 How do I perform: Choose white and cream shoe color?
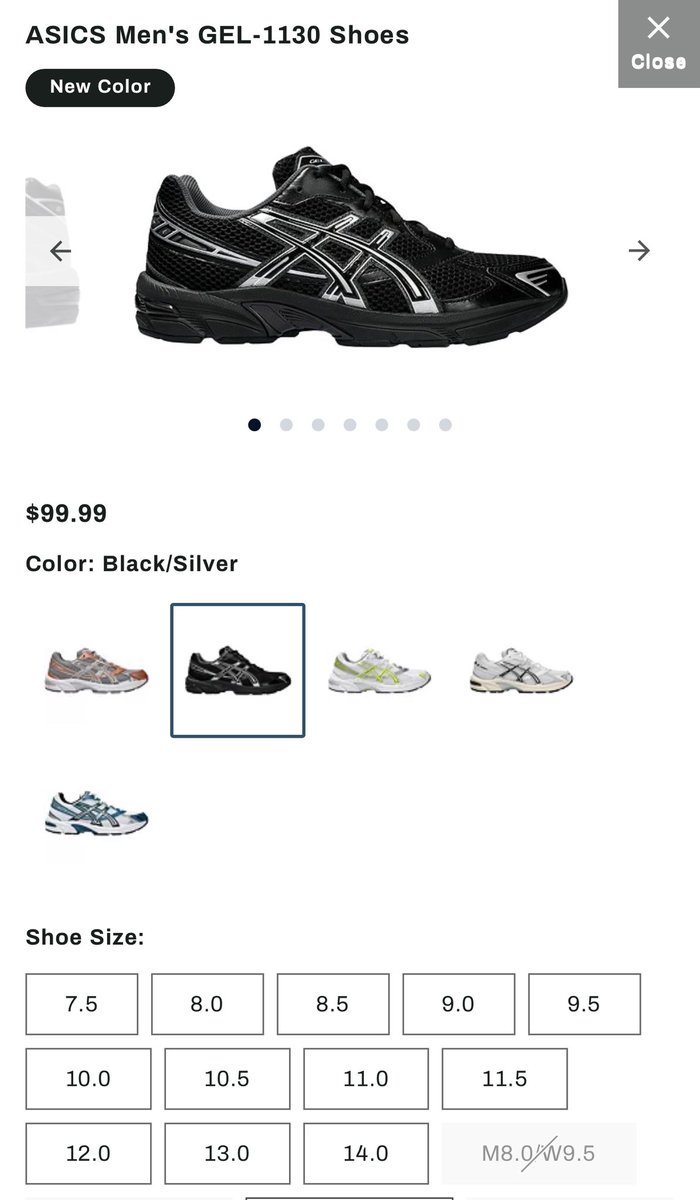pos(521,670)
